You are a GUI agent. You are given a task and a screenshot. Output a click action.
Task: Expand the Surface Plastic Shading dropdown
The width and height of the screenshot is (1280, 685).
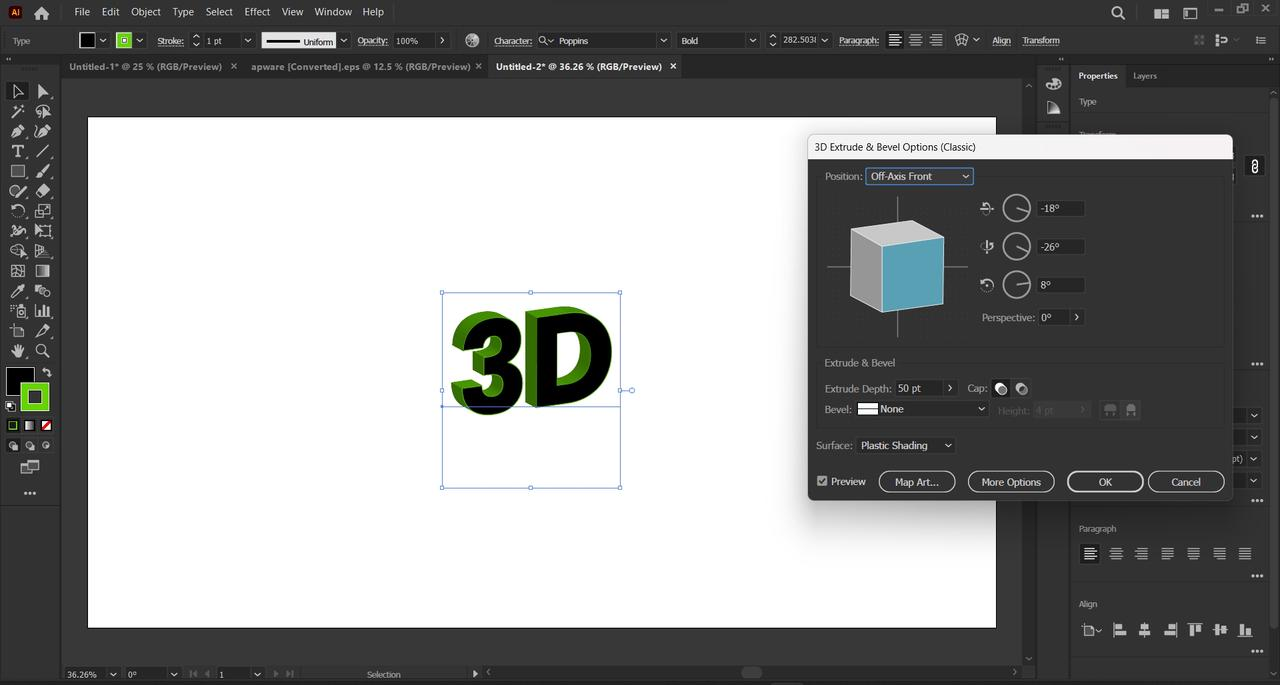[906, 445]
